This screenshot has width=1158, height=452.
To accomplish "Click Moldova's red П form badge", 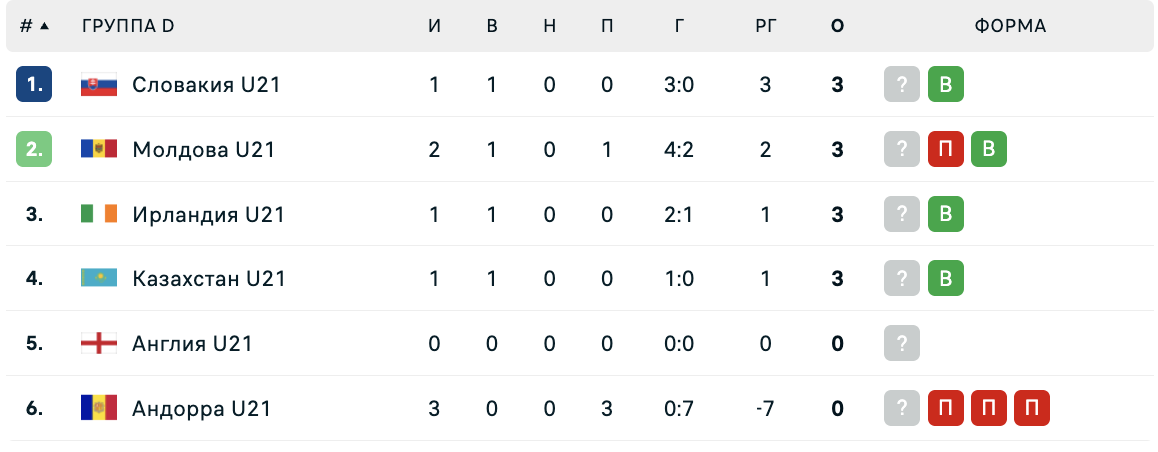I will pyautogui.click(x=945, y=150).
